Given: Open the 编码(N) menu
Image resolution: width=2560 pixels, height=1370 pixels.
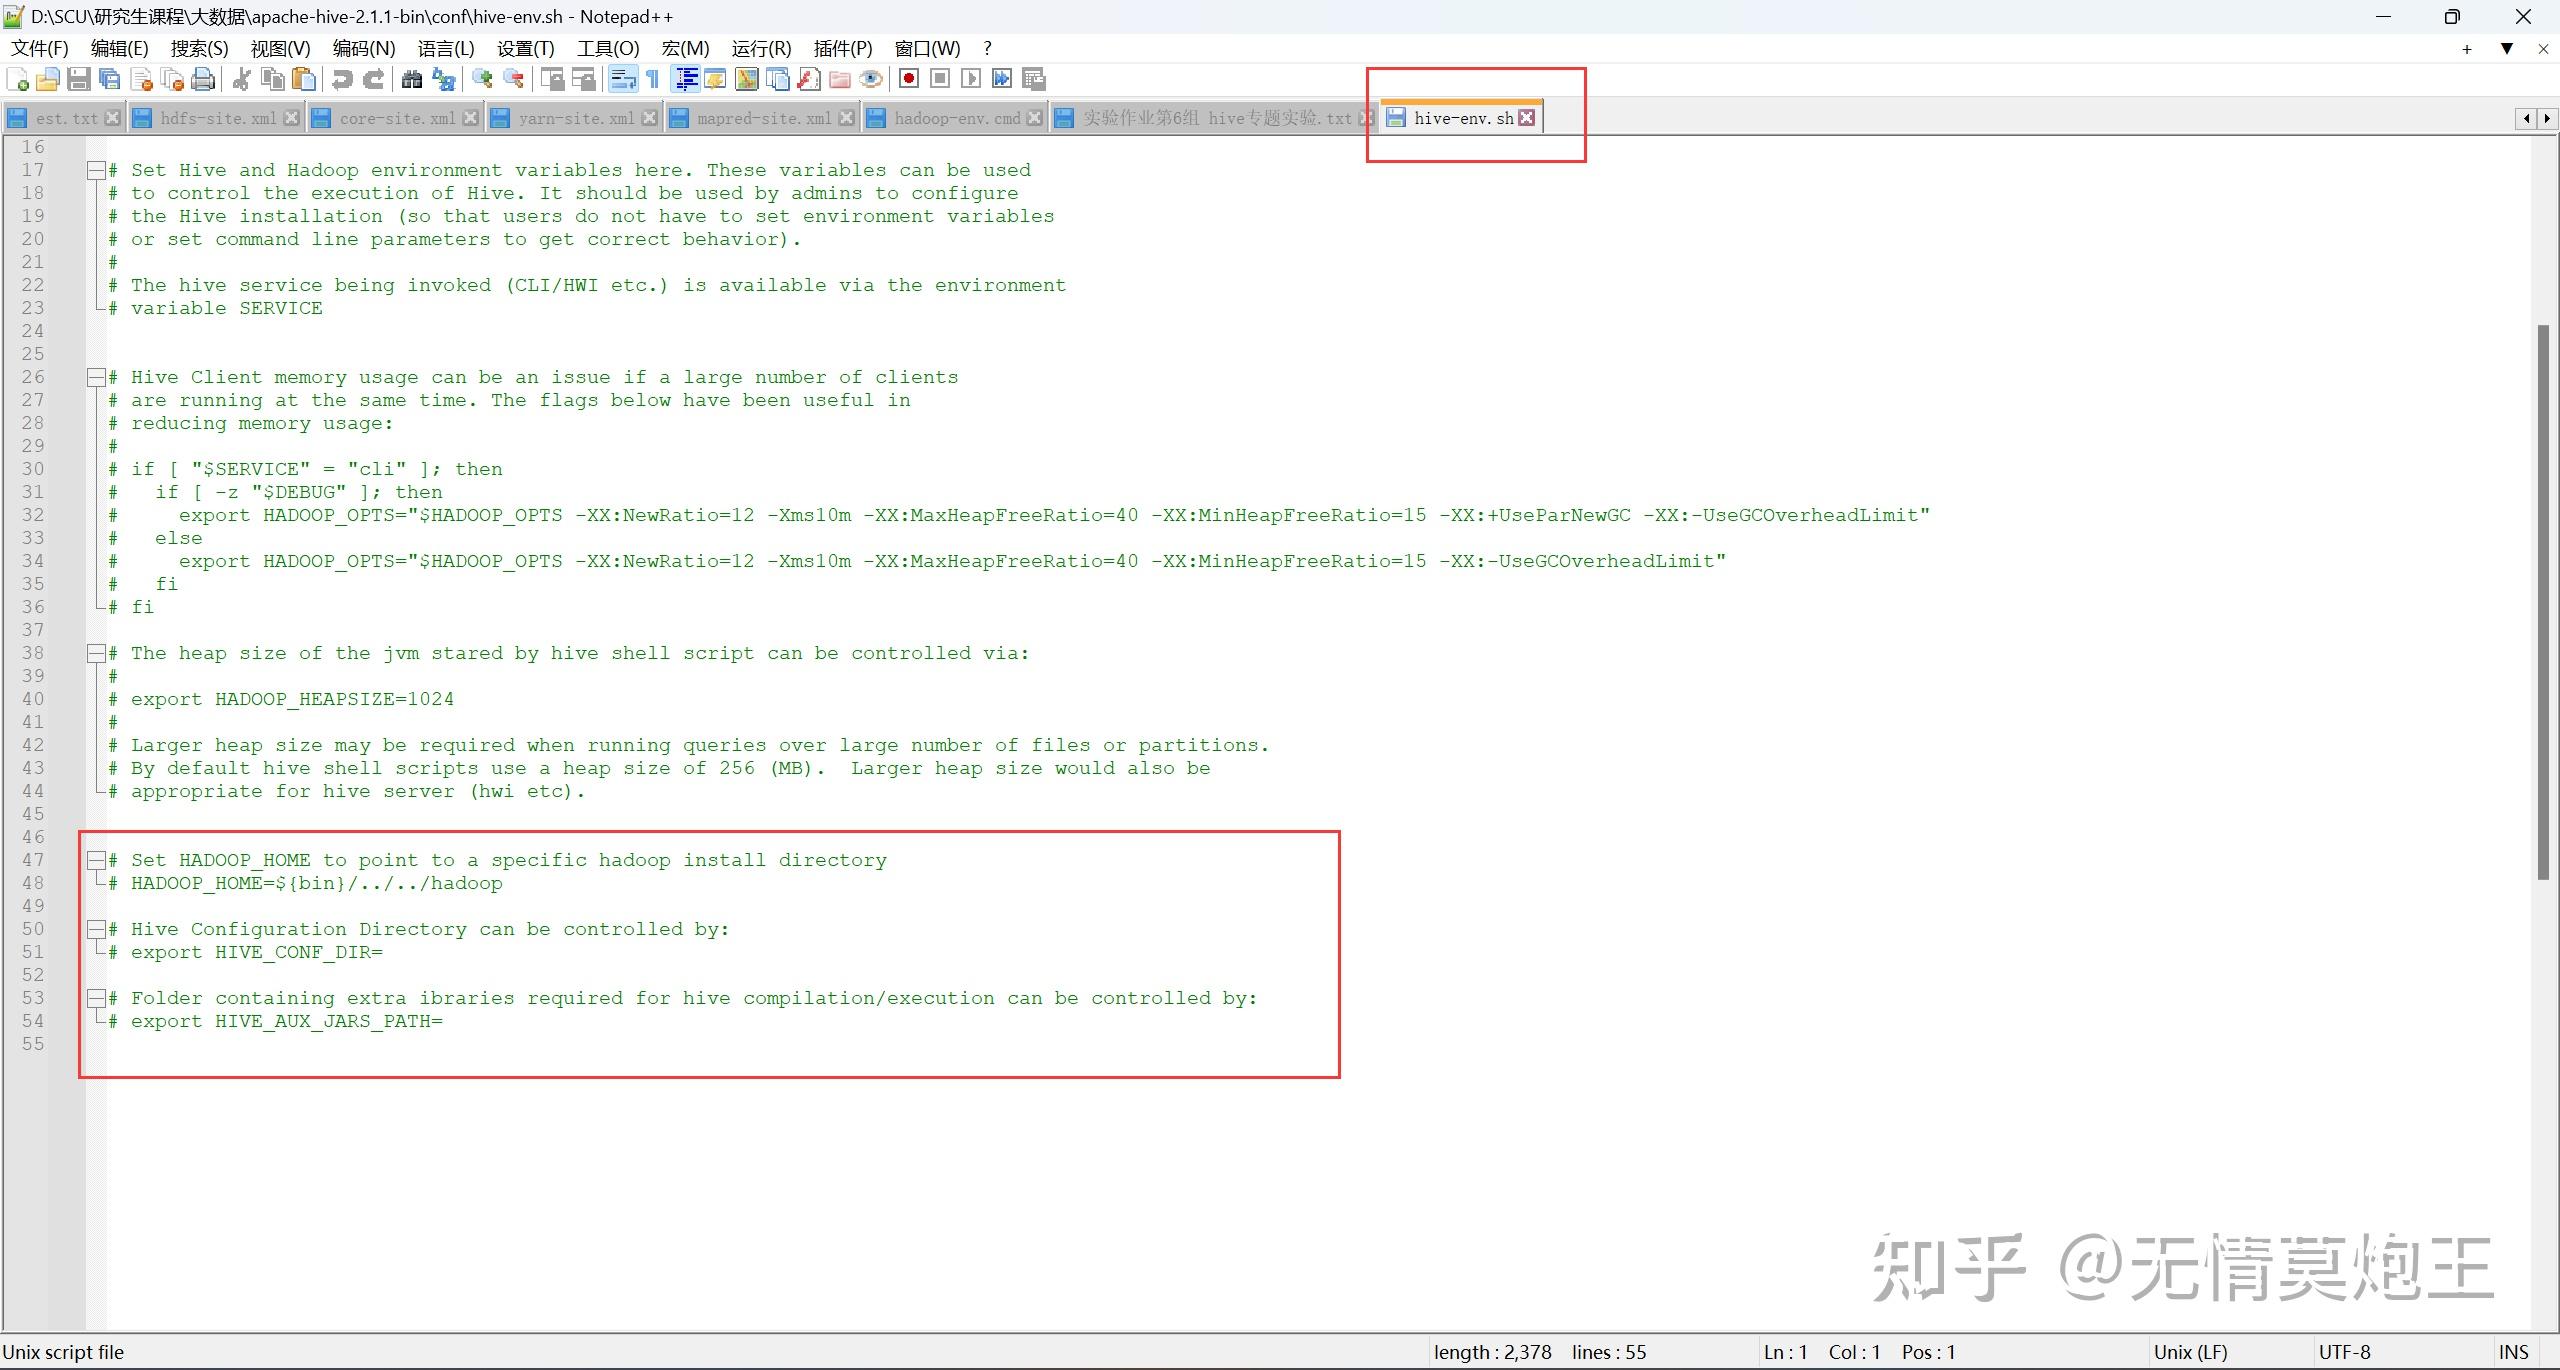Looking at the screenshot, I should pos(363,48).
